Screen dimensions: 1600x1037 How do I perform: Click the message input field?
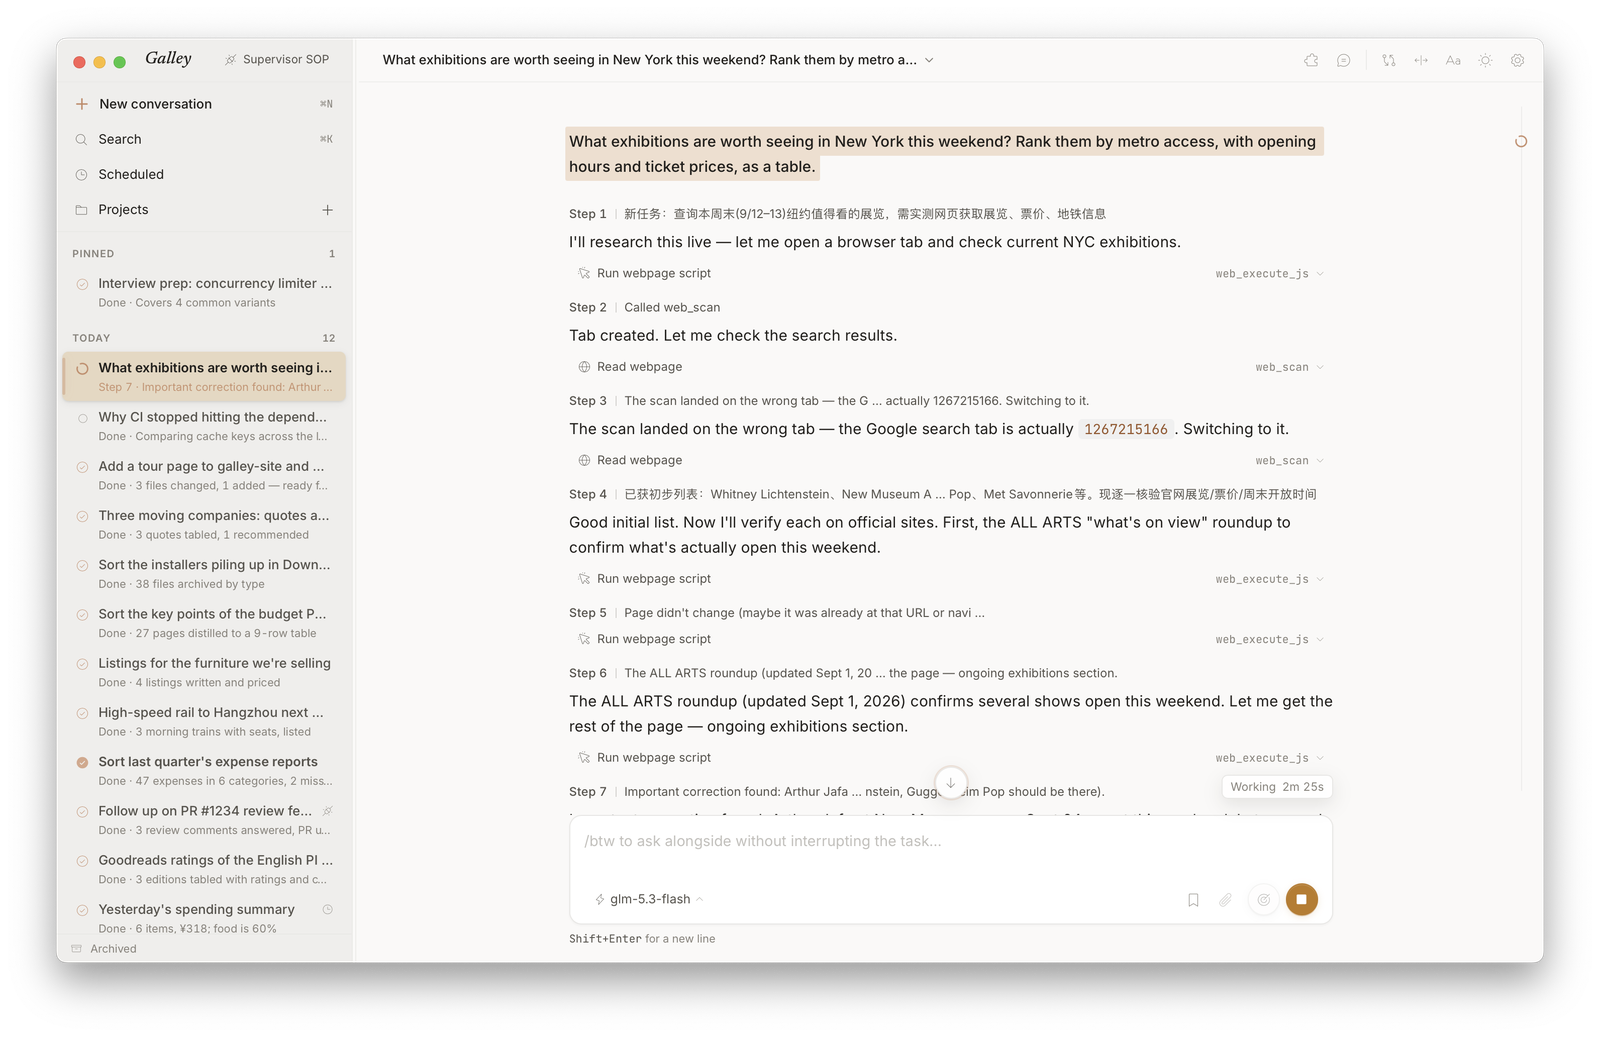pos(950,842)
